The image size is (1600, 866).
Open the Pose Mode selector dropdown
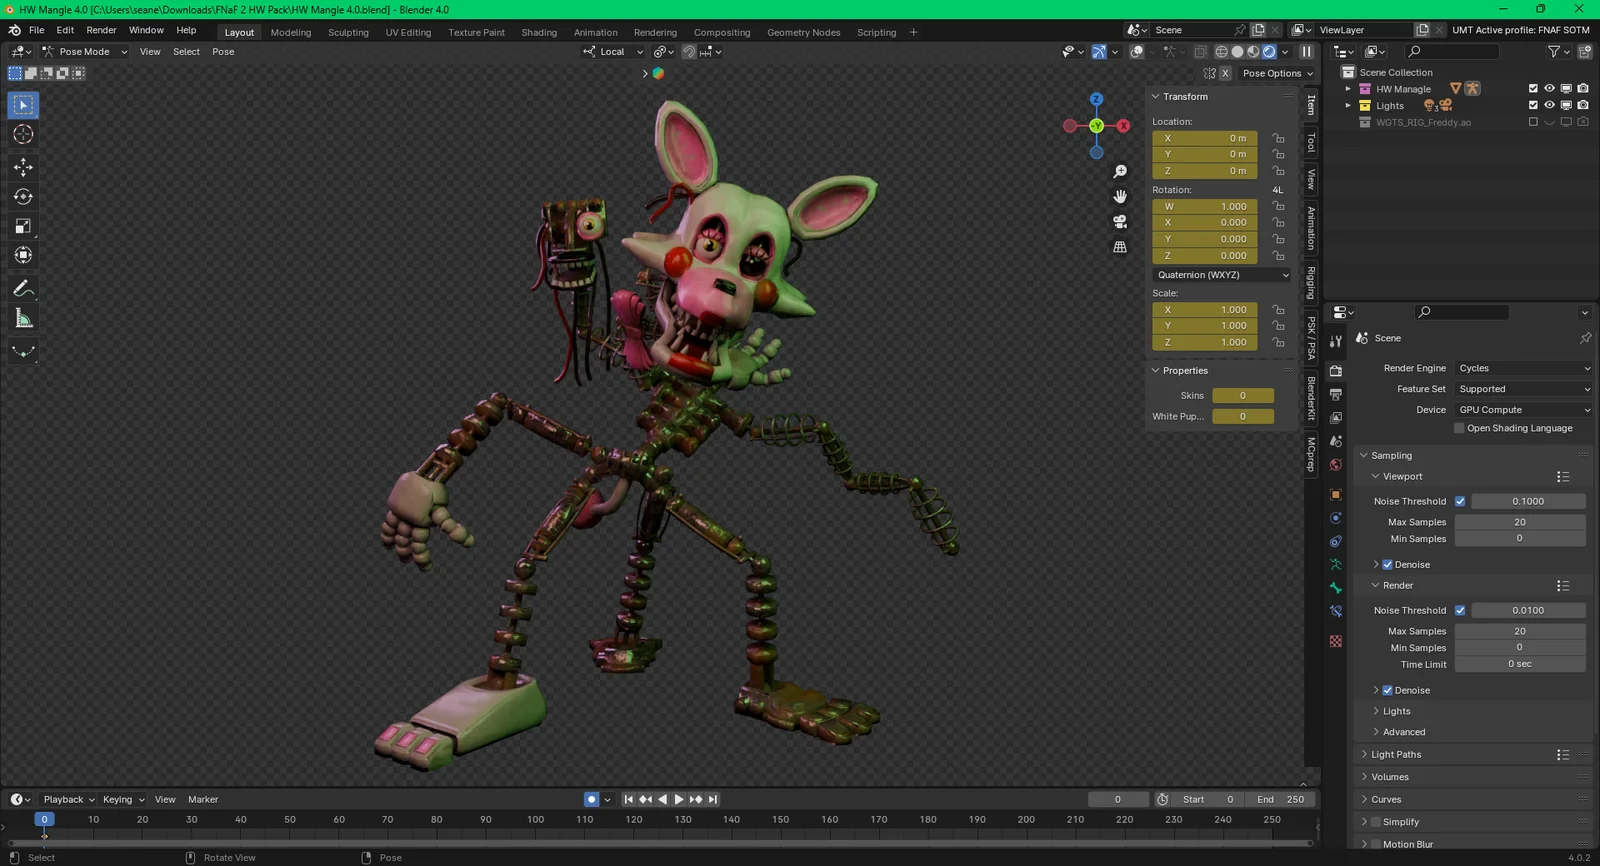(x=84, y=52)
